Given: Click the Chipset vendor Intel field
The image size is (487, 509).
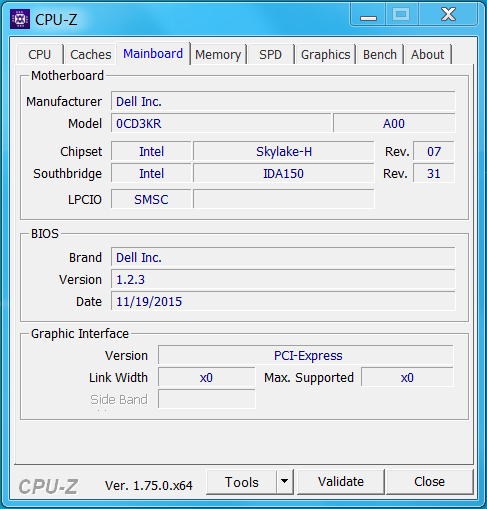Looking at the screenshot, I should [151, 151].
